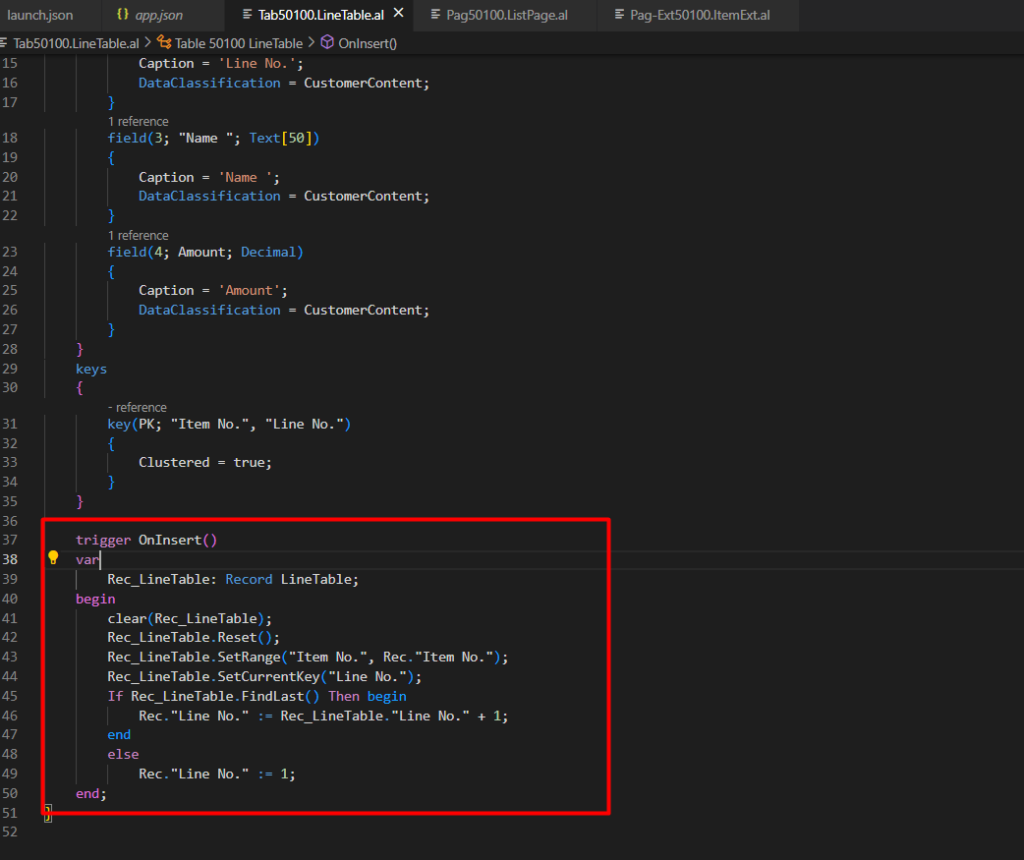Select the Tab50100.LineTable.al tab
Viewport: 1024px width, 860px height.
coord(321,15)
